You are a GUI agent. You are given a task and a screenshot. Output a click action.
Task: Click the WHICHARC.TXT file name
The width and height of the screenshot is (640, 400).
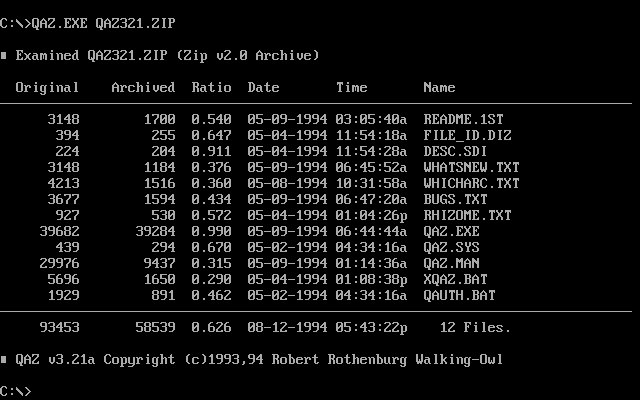pyautogui.click(x=471, y=183)
